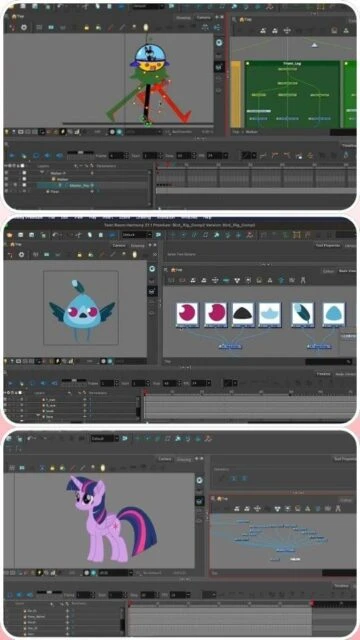Open the Timeline tab in the walker rig window
The image size is (360, 640).
click(349, 145)
